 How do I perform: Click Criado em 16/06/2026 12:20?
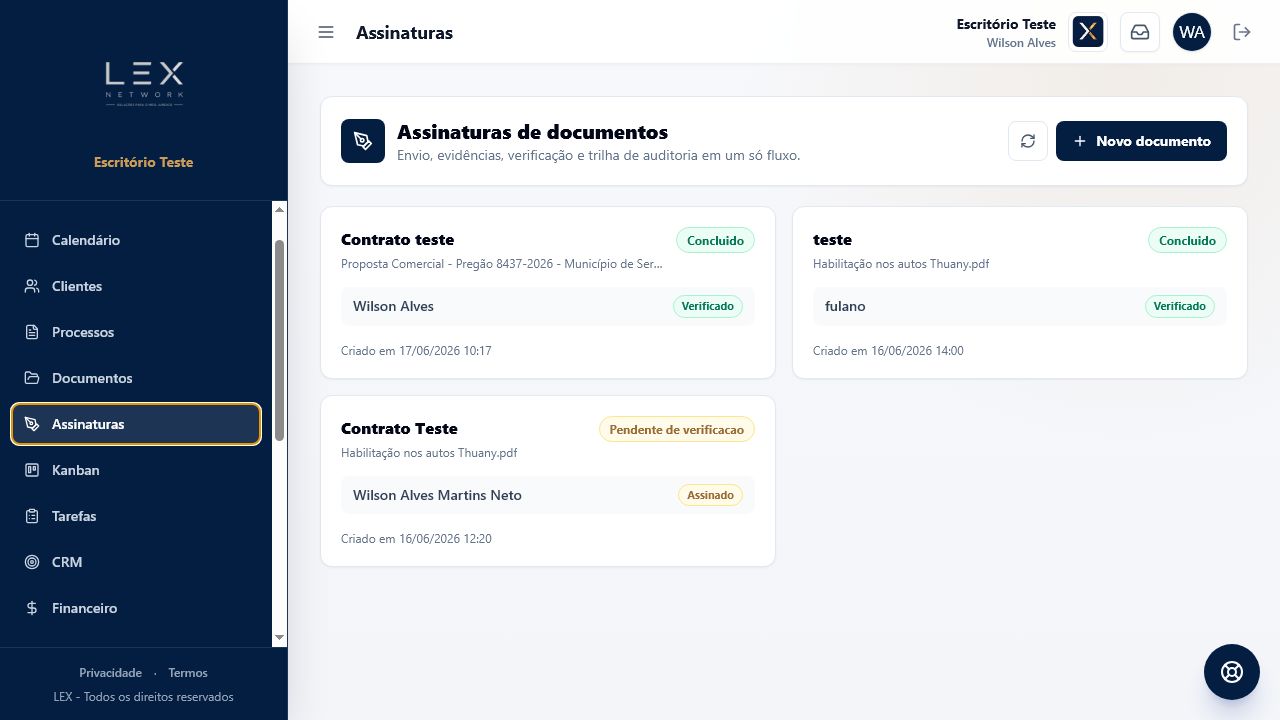pyautogui.click(x=416, y=539)
